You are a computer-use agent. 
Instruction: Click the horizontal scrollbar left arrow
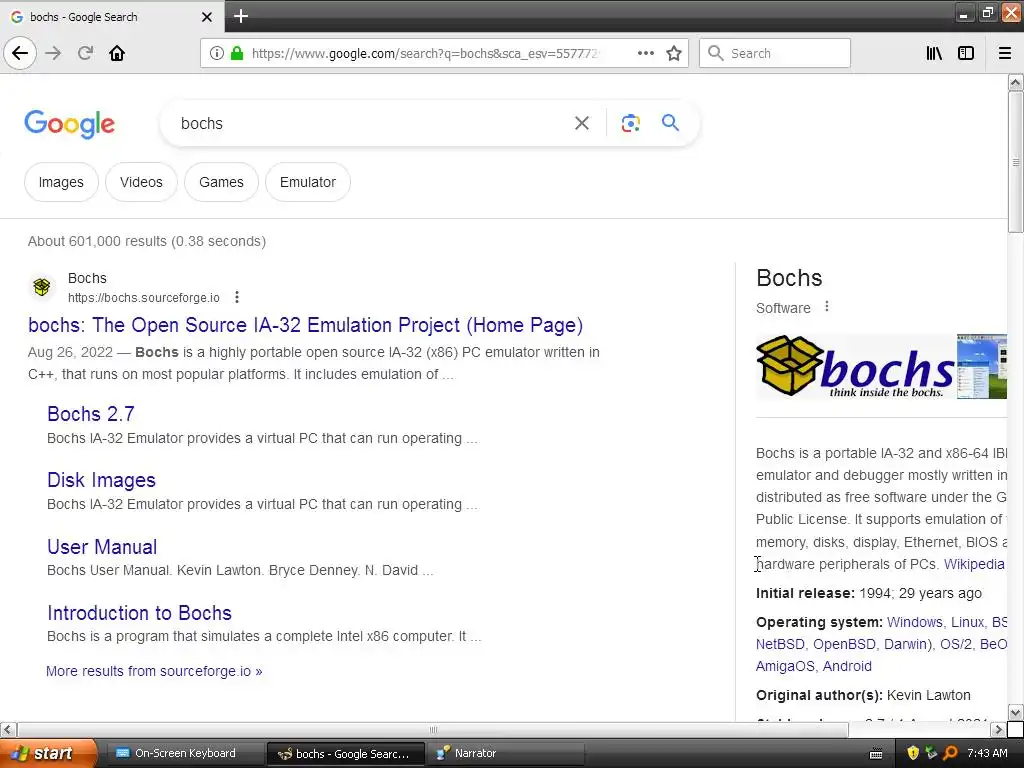(x=8, y=729)
